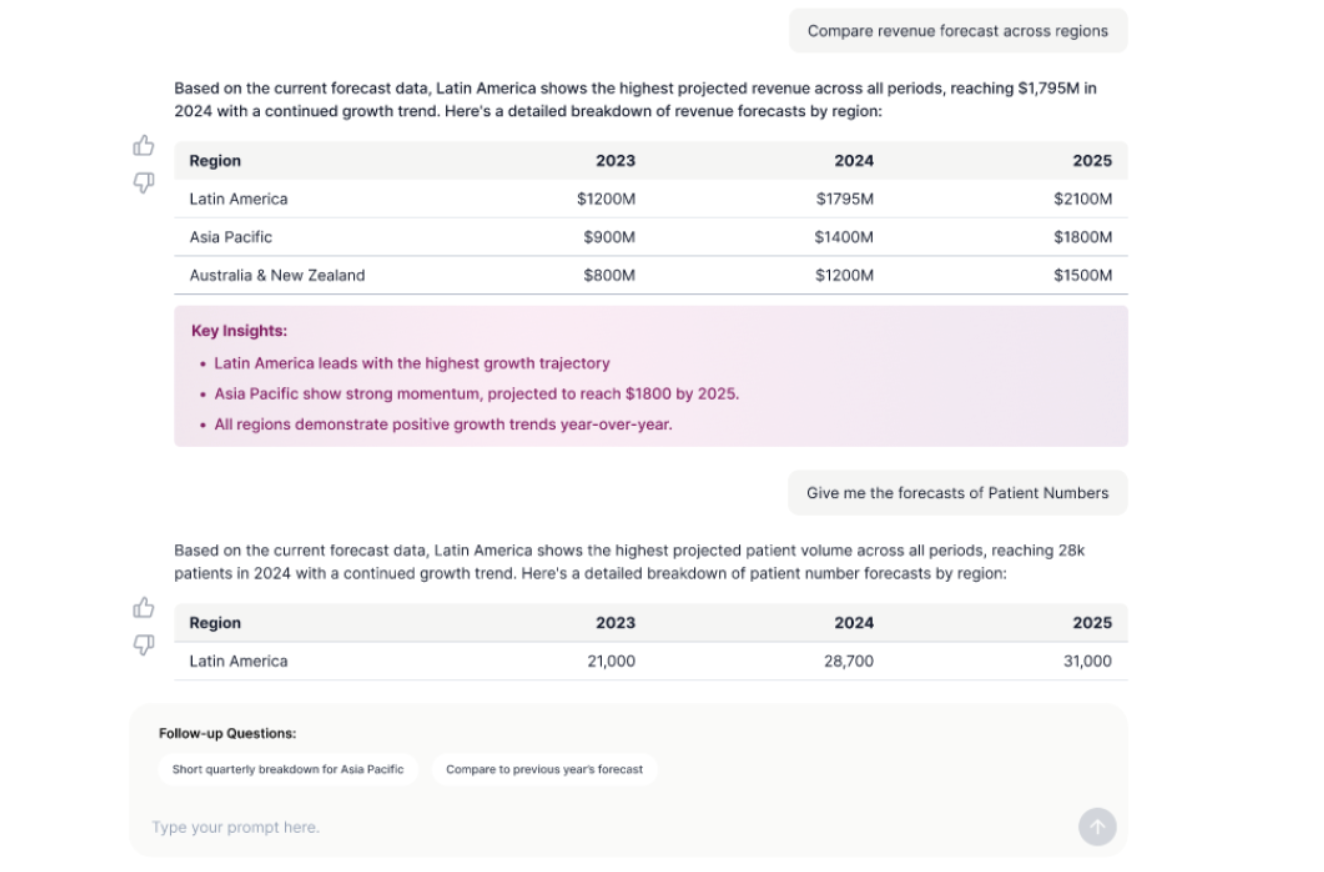This screenshot has height=872, width=1324.
Task: Choose 'Compare to previous year's forecast' suggestion
Action: click(544, 770)
